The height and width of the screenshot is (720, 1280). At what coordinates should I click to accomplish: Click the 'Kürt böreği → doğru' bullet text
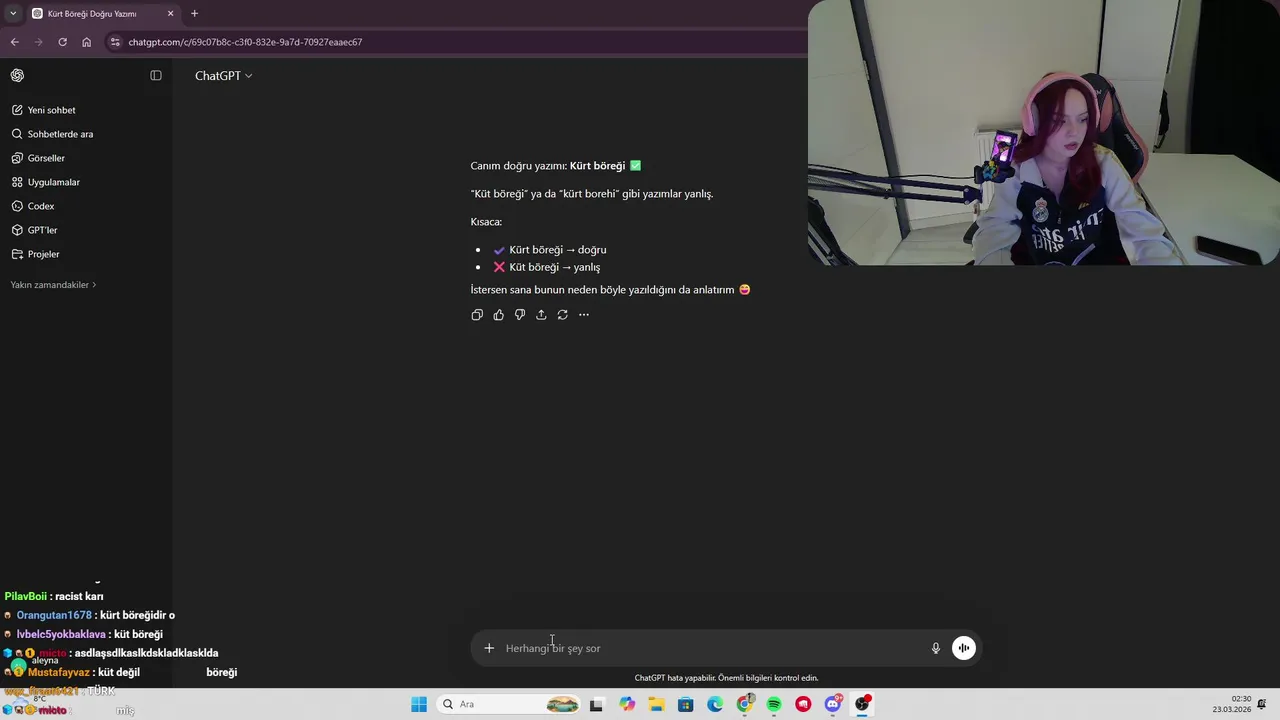click(x=558, y=250)
